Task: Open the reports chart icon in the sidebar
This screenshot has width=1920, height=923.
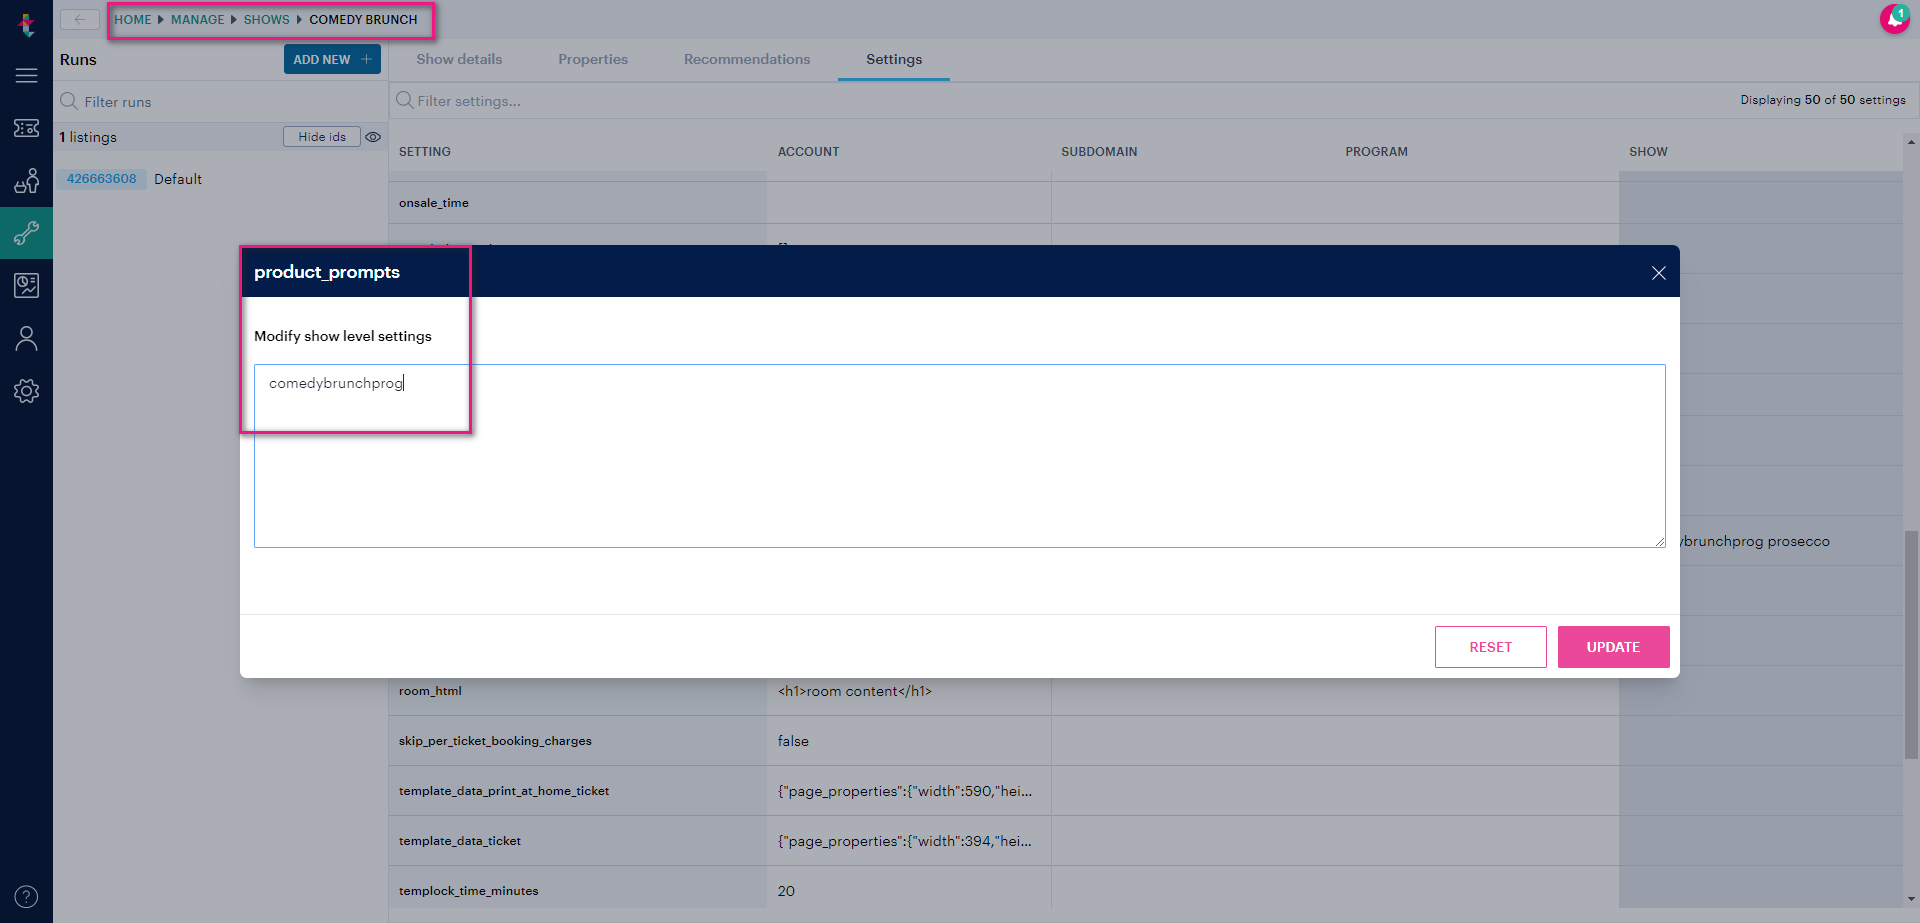Action: [x=26, y=285]
